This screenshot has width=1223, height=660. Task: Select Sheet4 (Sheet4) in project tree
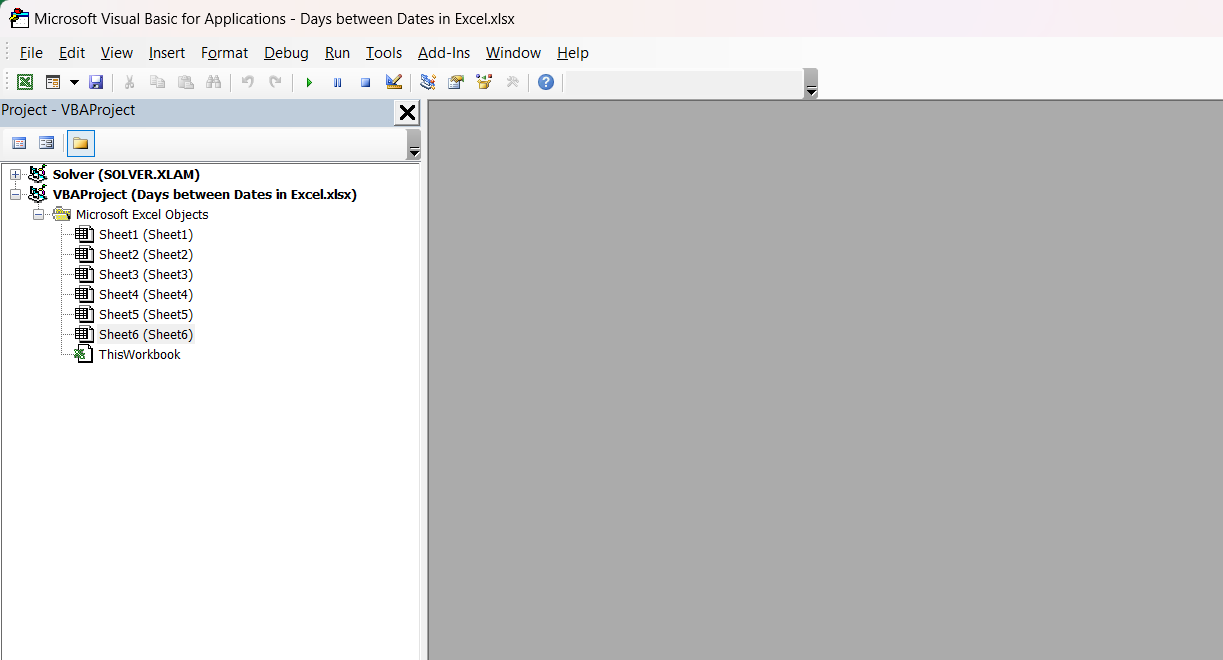(145, 295)
